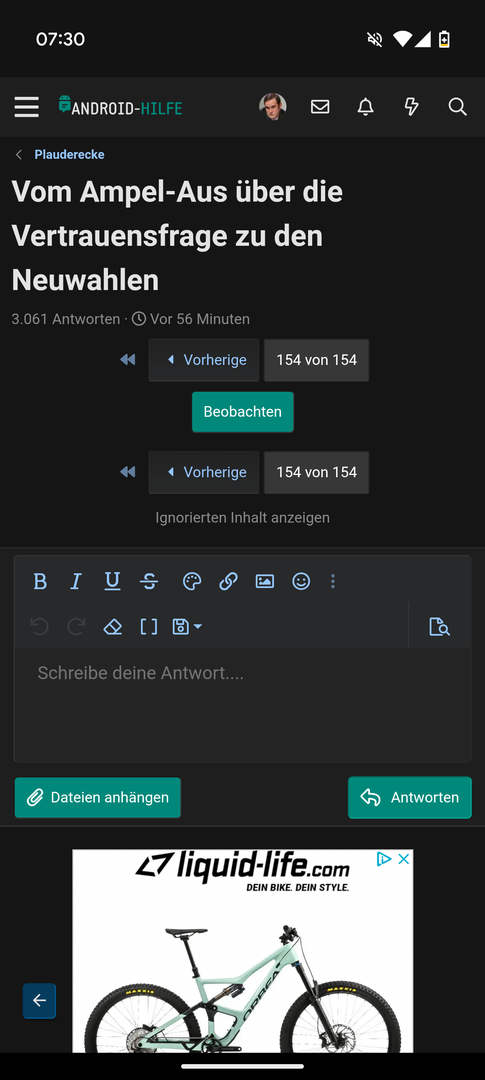Open the search magnifier icon
This screenshot has height=1080, width=485.
coord(457,107)
